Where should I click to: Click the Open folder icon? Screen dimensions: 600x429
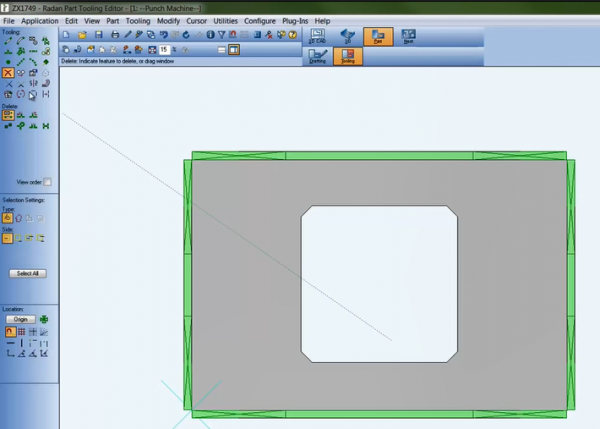[82, 34]
